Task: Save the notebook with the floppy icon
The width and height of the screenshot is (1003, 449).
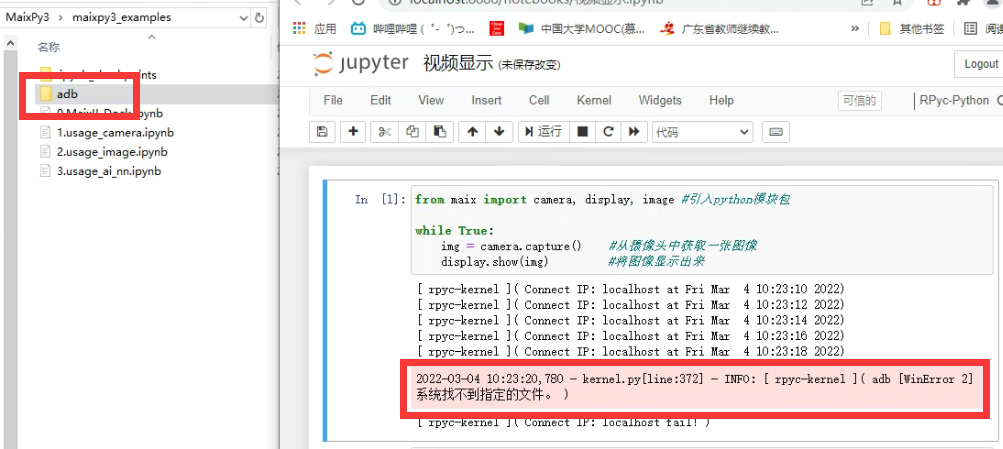Action: click(x=321, y=132)
